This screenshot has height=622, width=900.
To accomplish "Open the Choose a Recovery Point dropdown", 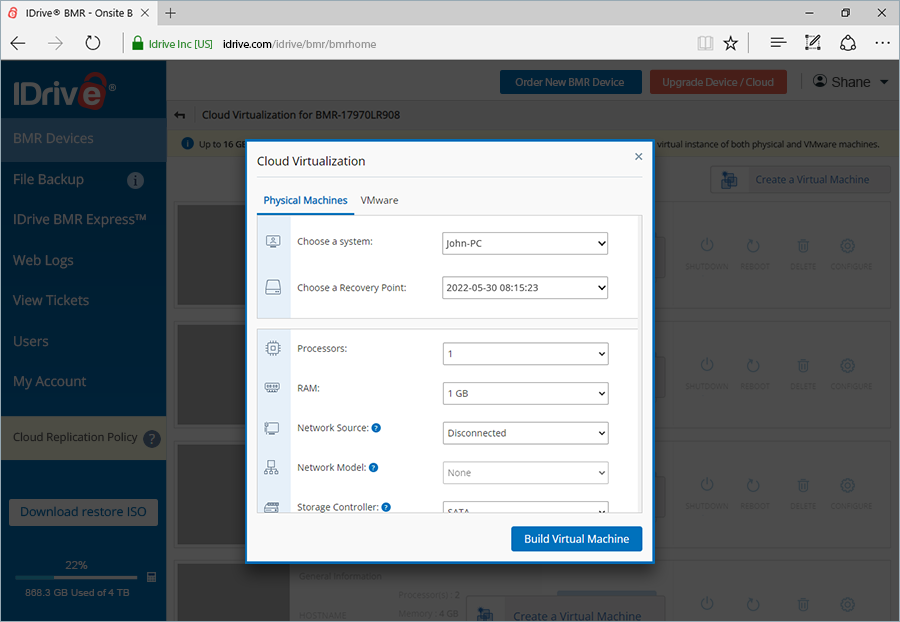I will point(525,287).
